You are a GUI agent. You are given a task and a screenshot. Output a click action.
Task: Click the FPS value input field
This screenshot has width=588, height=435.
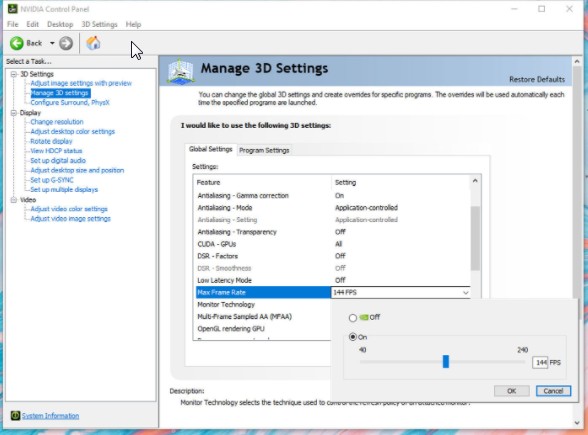[540, 363]
